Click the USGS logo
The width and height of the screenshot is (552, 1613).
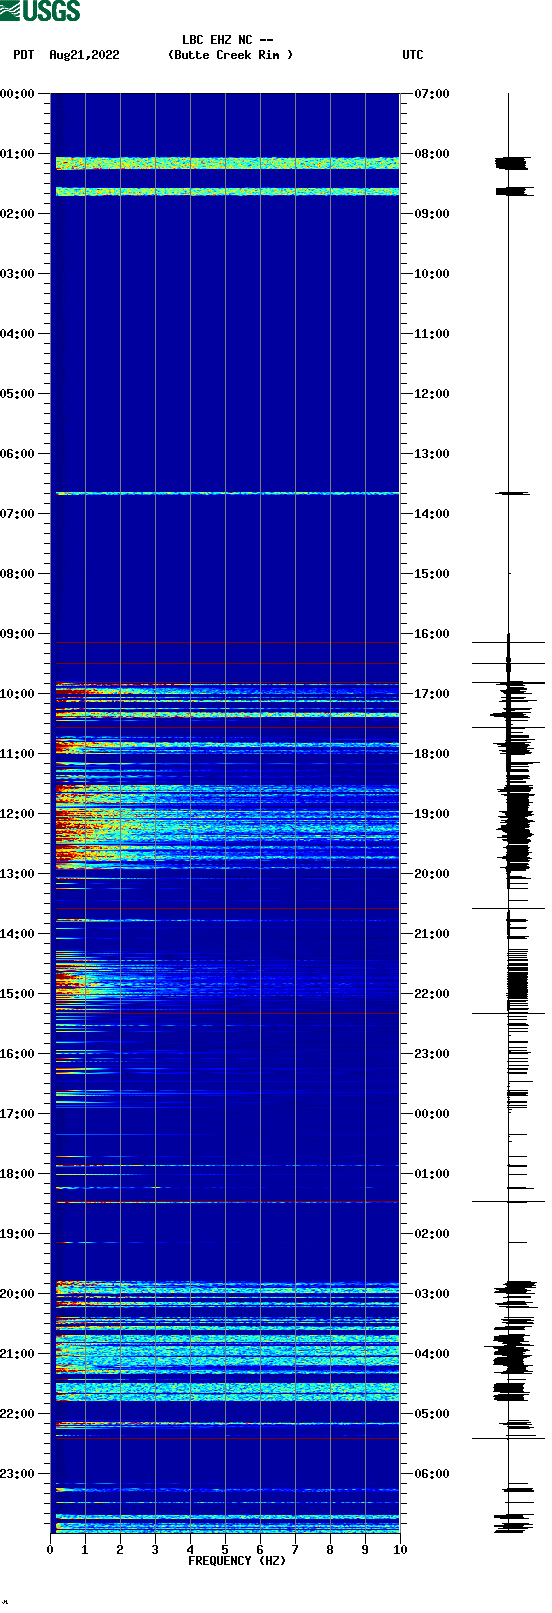(40, 11)
